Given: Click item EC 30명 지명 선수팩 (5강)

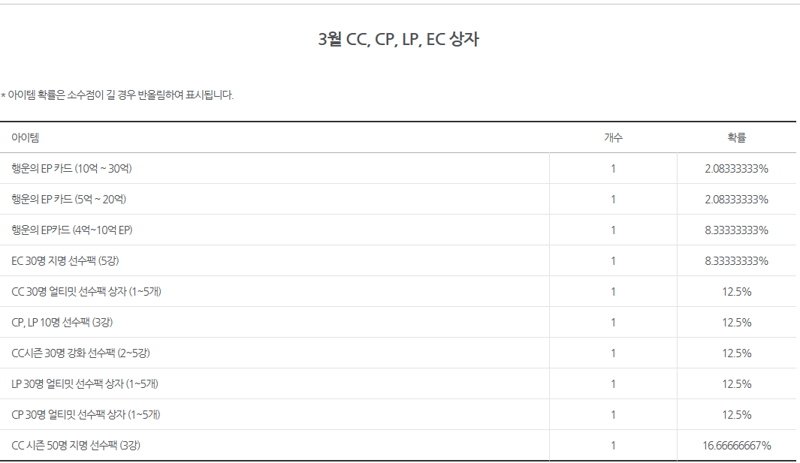Looking at the screenshot, I should point(65,261).
